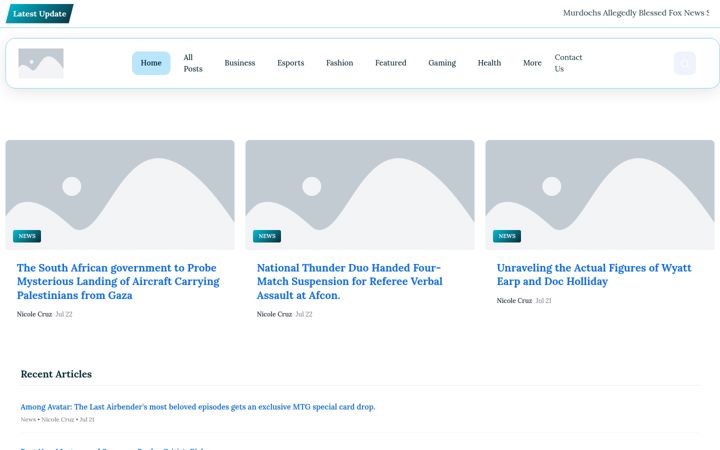The width and height of the screenshot is (720, 450).
Task: Open the All Posts menu item
Action: [193, 63]
